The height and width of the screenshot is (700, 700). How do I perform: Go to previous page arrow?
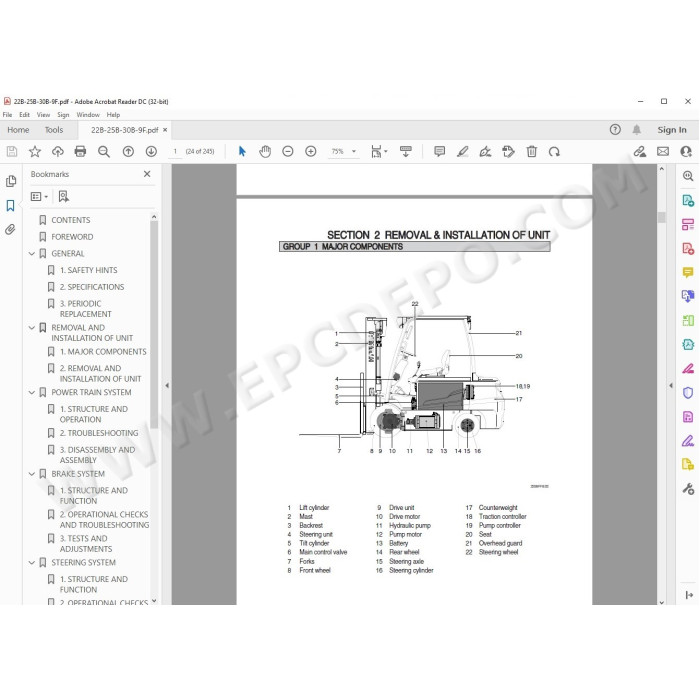tap(128, 152)
